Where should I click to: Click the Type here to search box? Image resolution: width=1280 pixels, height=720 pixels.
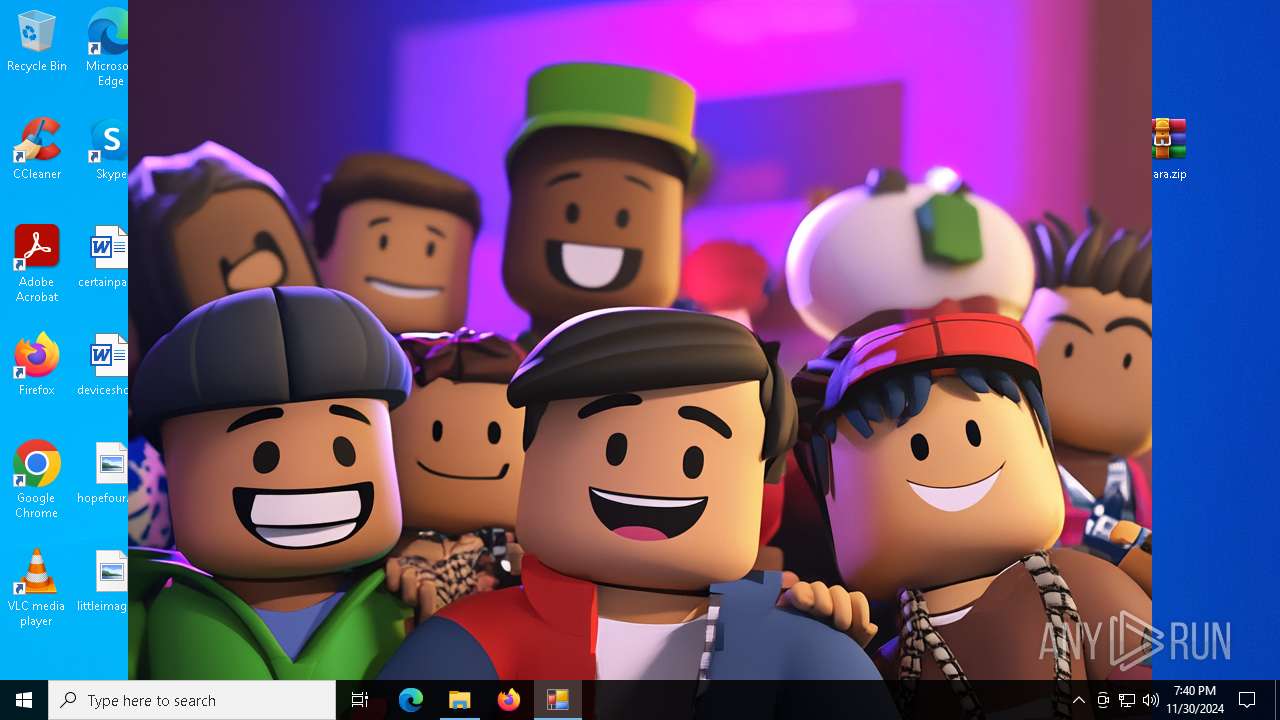(192, 700)
